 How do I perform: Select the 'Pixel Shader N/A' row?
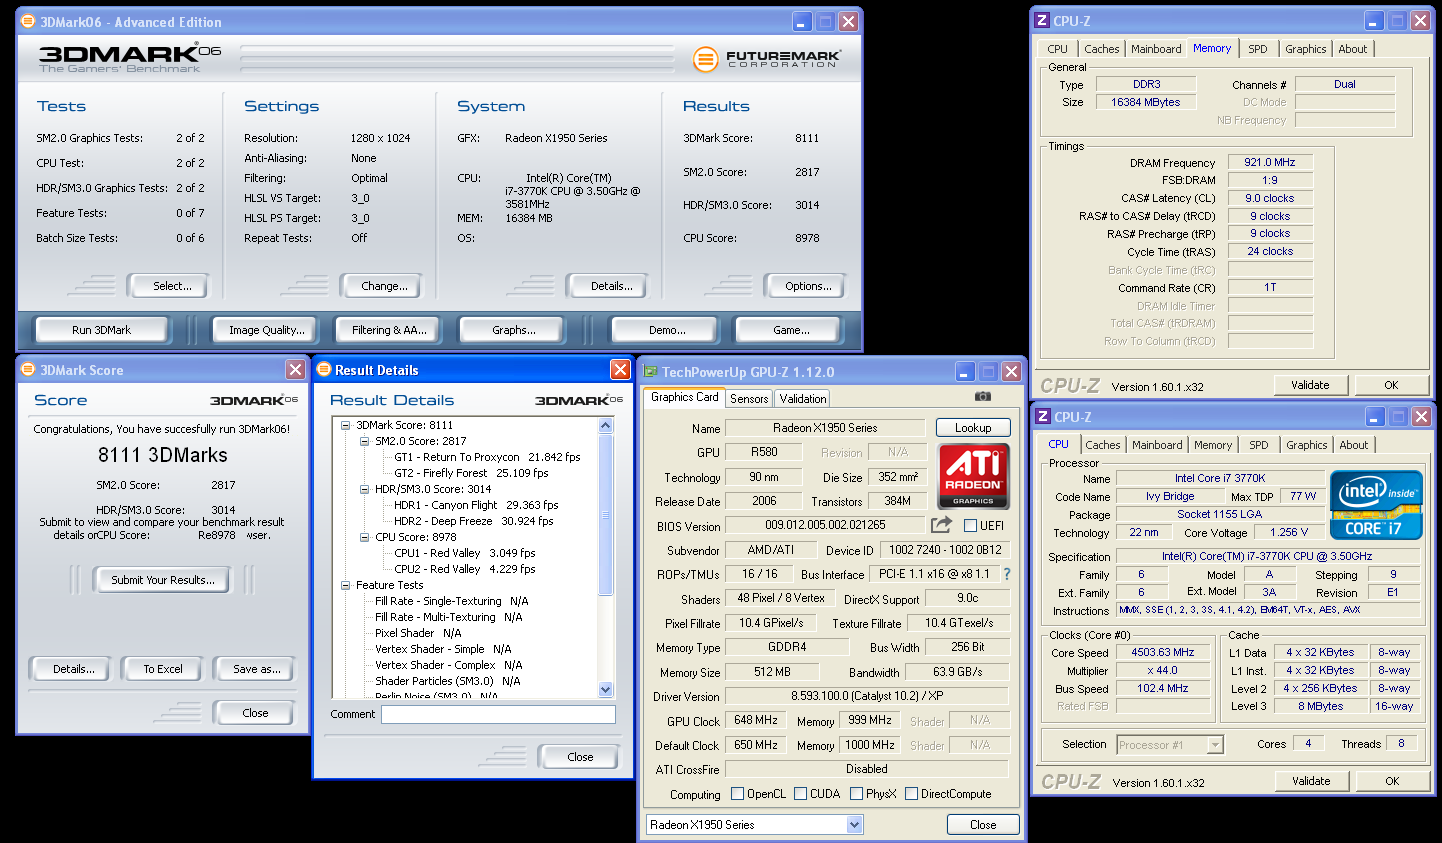click(418, 633)
